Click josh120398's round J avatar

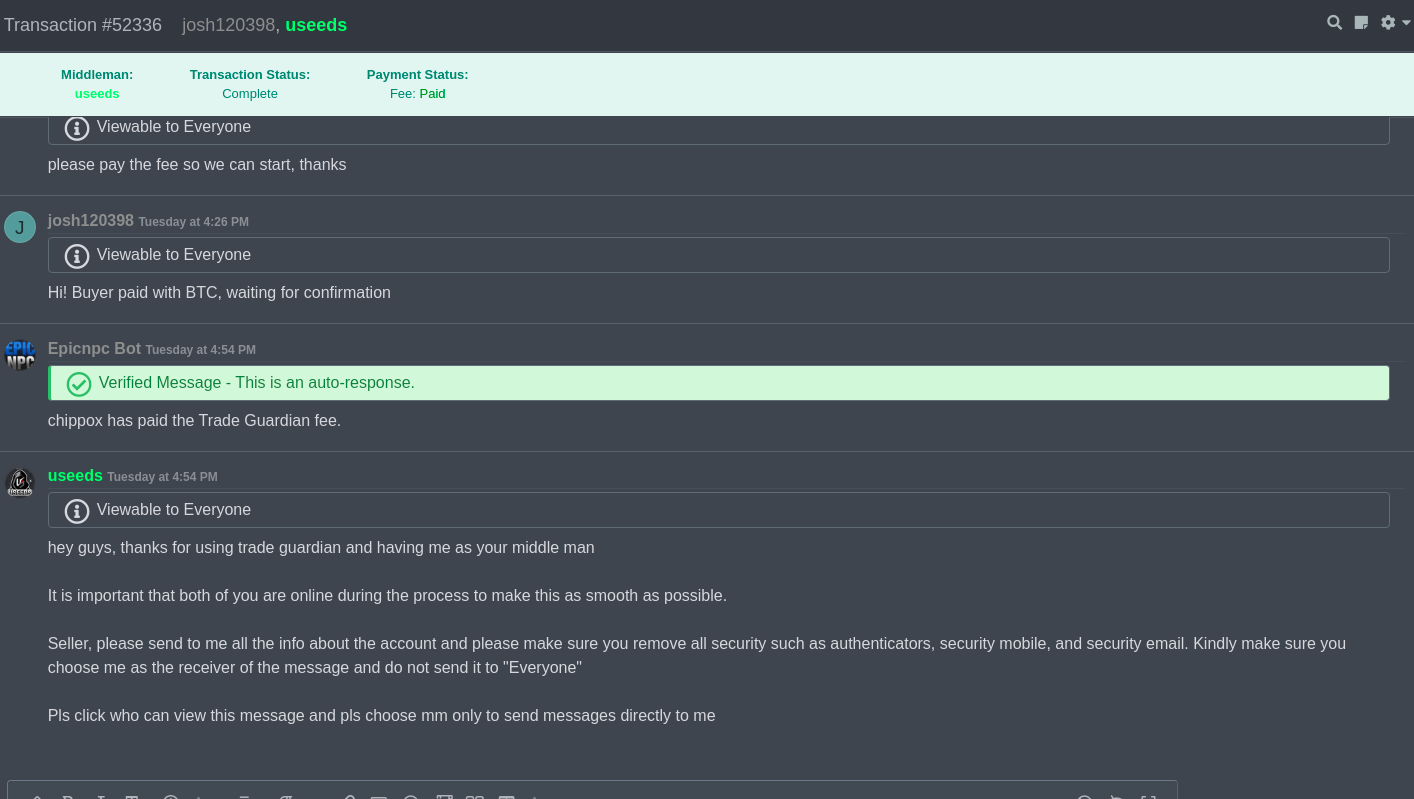(20, 227)
